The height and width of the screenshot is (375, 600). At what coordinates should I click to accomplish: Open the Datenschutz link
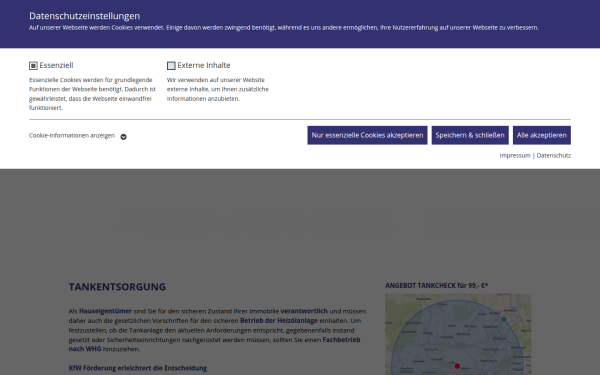(x=554, y=155)
